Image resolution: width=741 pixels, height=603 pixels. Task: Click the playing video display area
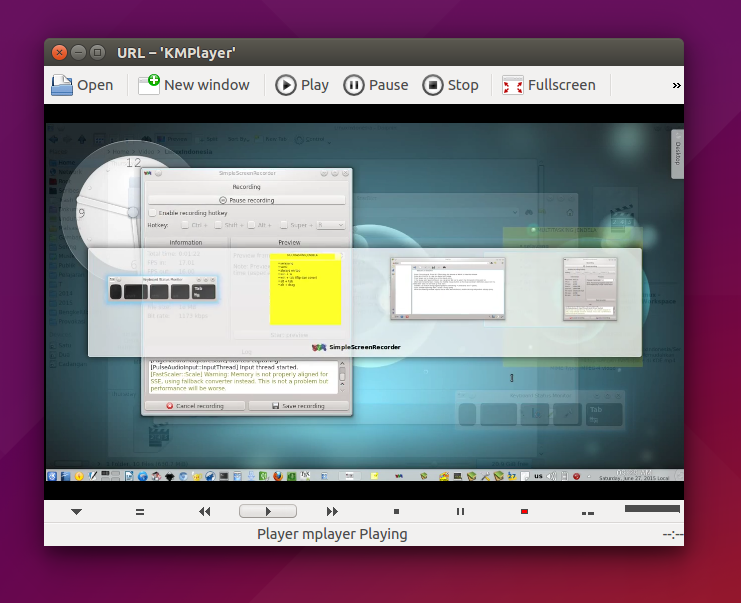coord(364,302)
